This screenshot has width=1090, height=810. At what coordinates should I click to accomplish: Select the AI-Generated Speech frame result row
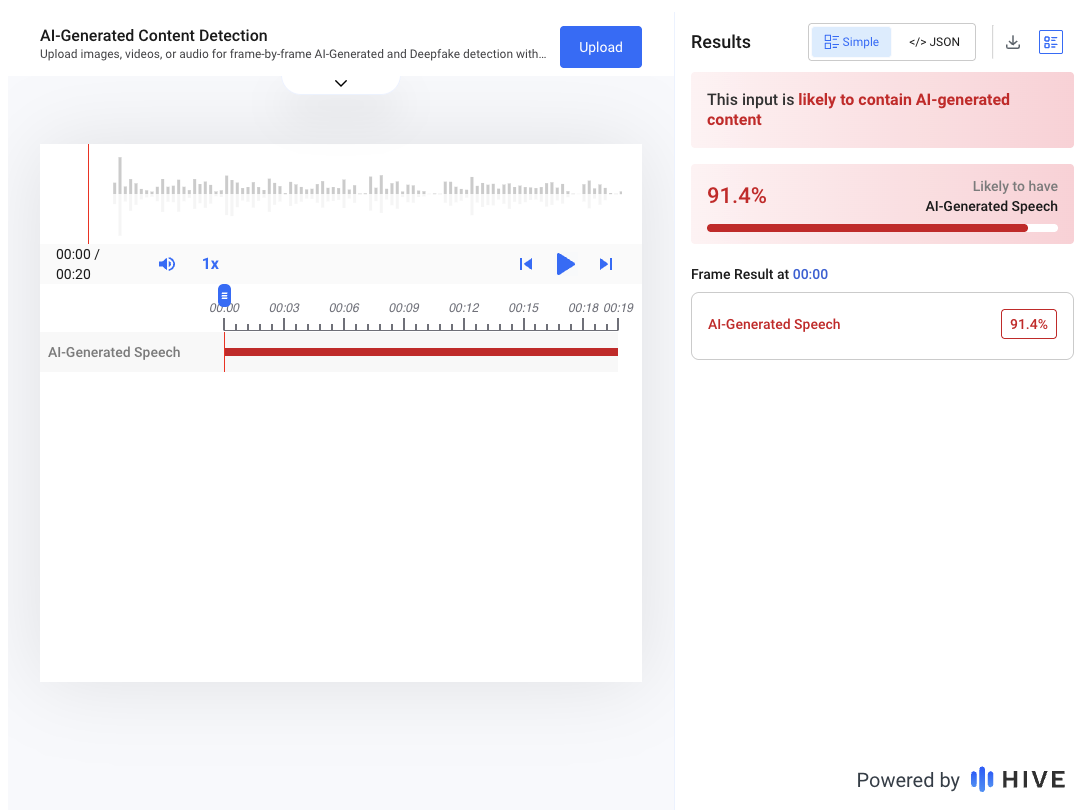[x=882, y=325]
